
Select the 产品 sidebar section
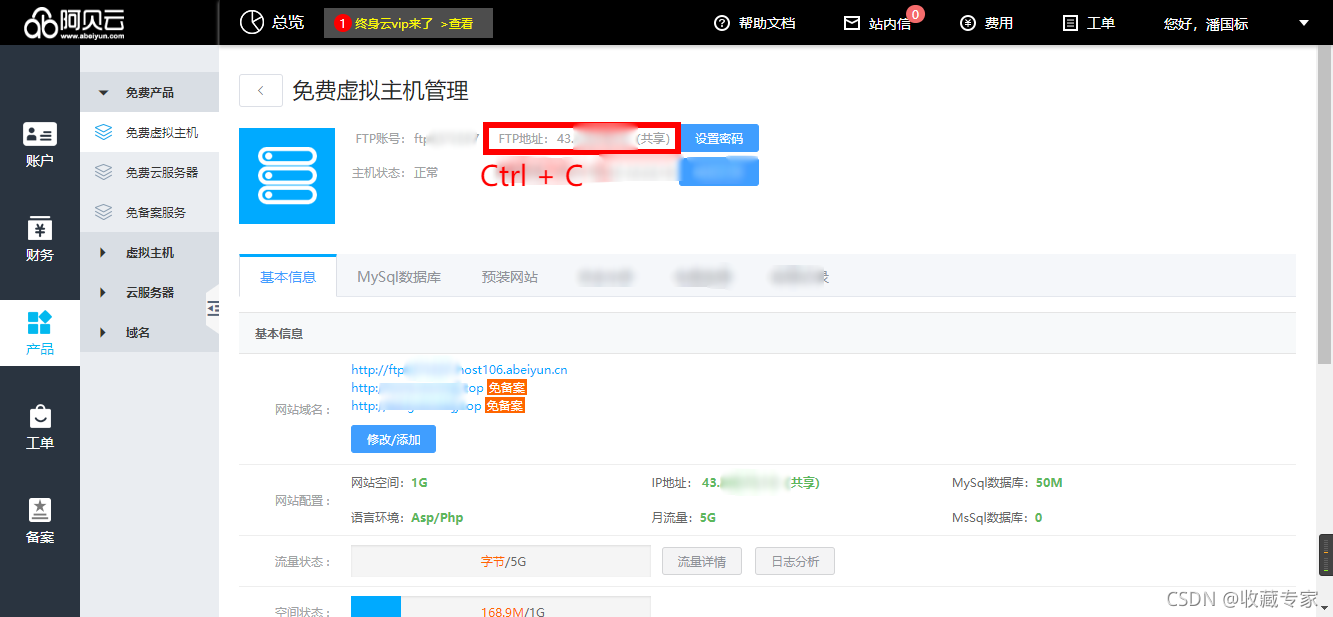tap(40, 333)
